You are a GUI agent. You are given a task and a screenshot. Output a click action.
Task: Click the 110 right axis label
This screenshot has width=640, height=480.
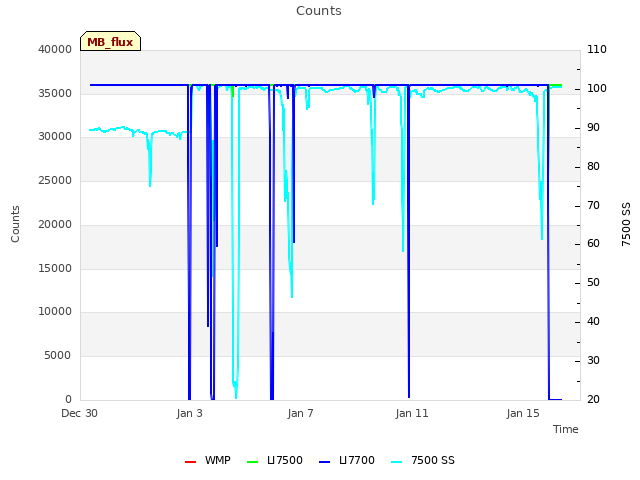coord(597,49)
